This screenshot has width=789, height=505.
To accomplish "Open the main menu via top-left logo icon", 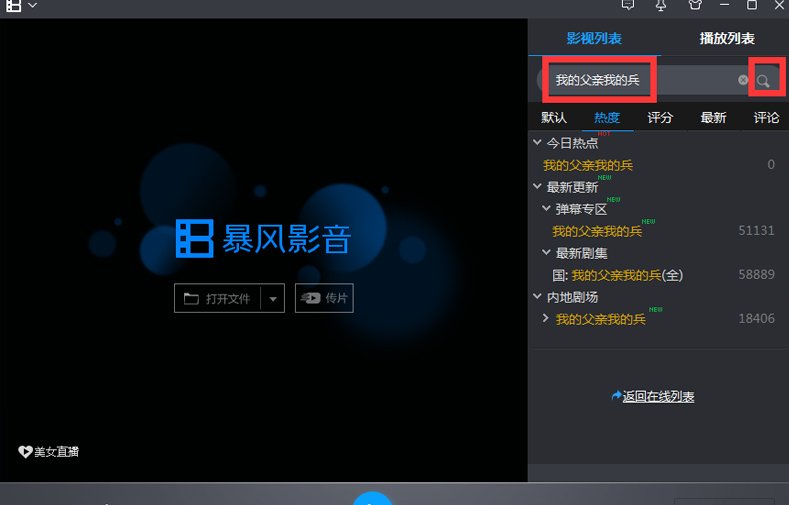I will click(x=14, y=5).
